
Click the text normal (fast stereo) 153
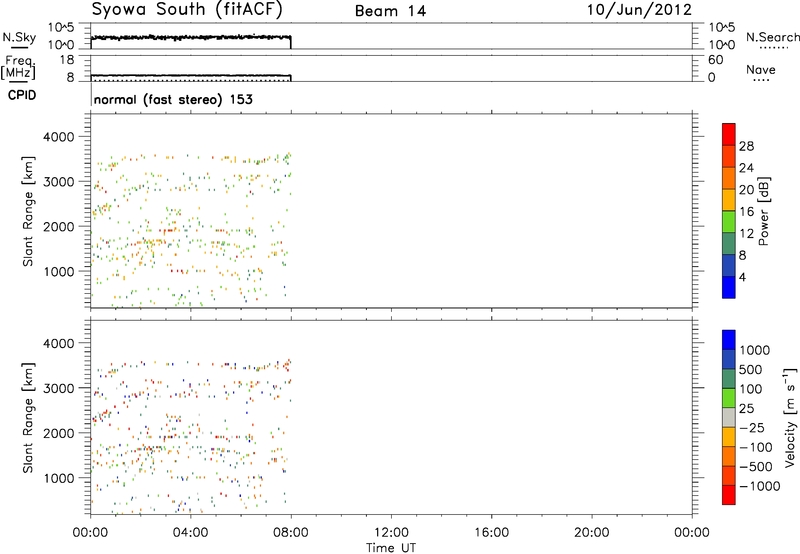point(173,99)
